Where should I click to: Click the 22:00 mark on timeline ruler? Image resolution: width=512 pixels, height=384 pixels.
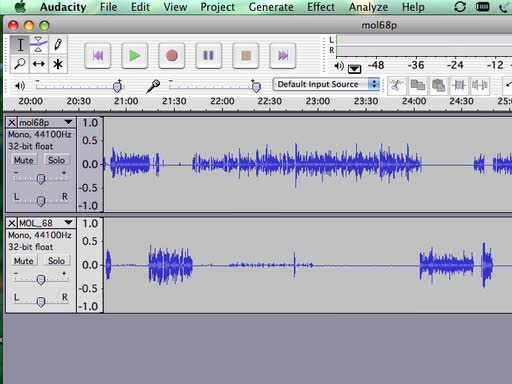pos(222,101)
